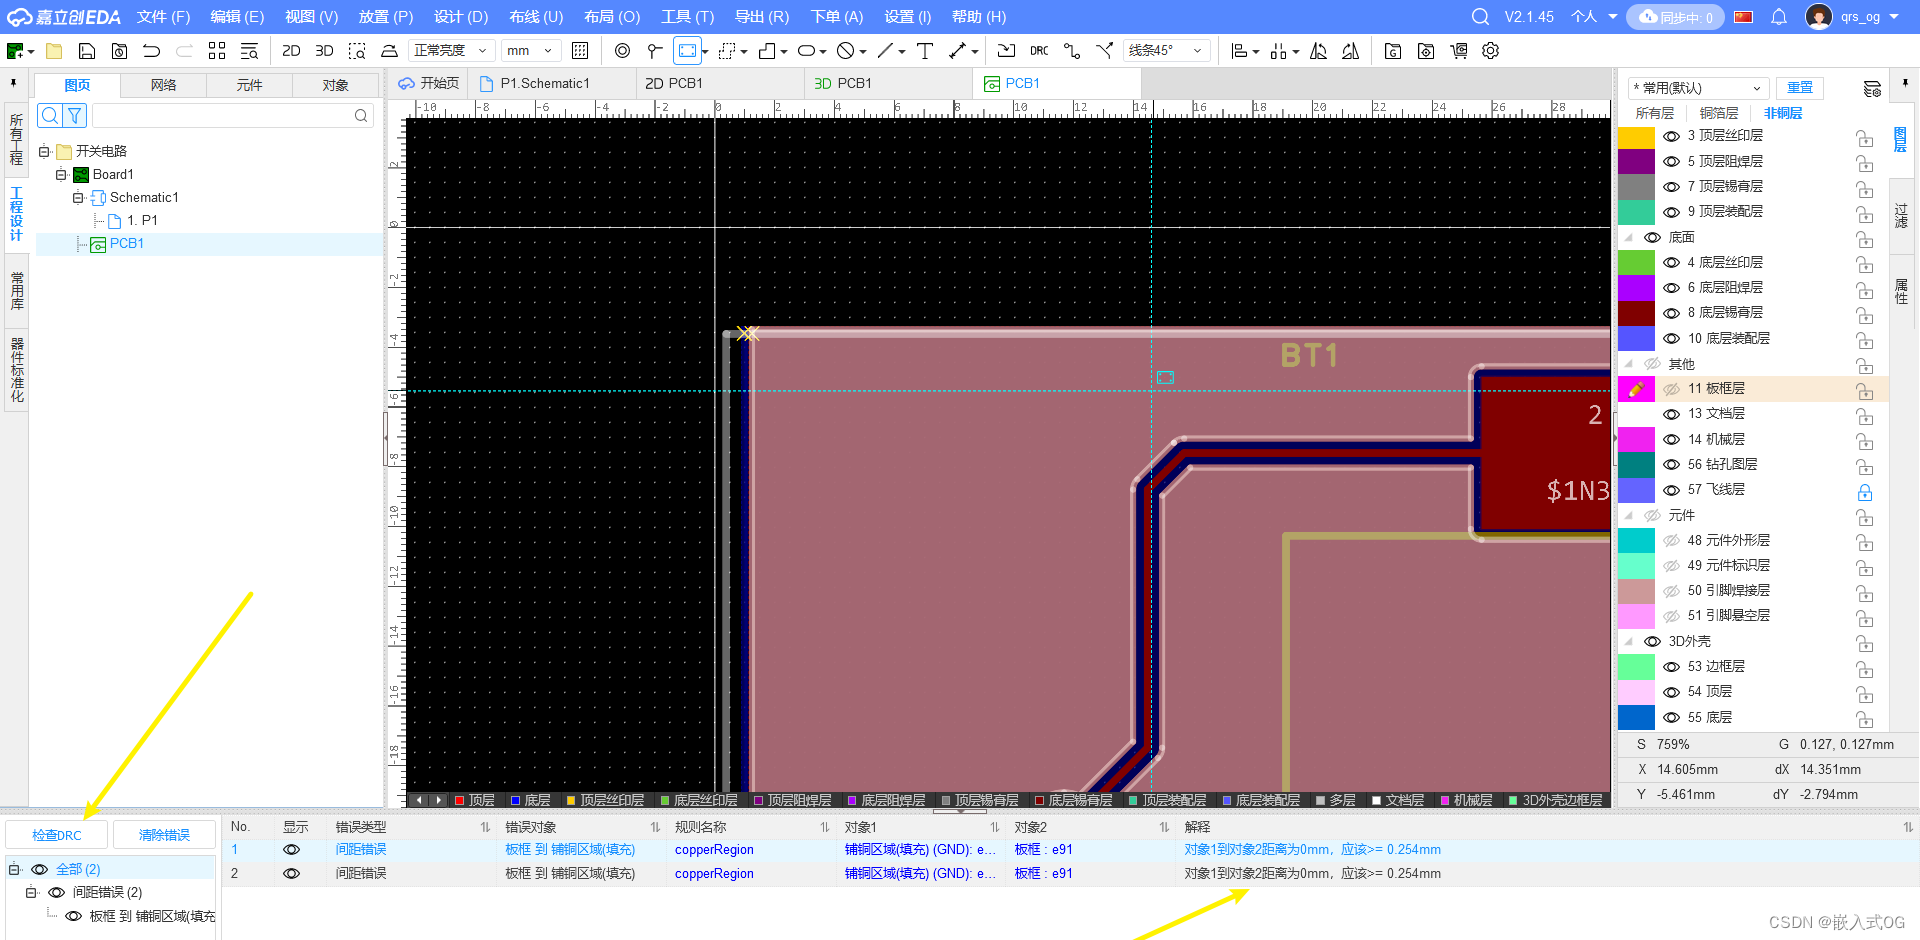The width and height of the screenshot is (1920, 940).
Task: Select the place via tool
Action: (x=655, y=51)
